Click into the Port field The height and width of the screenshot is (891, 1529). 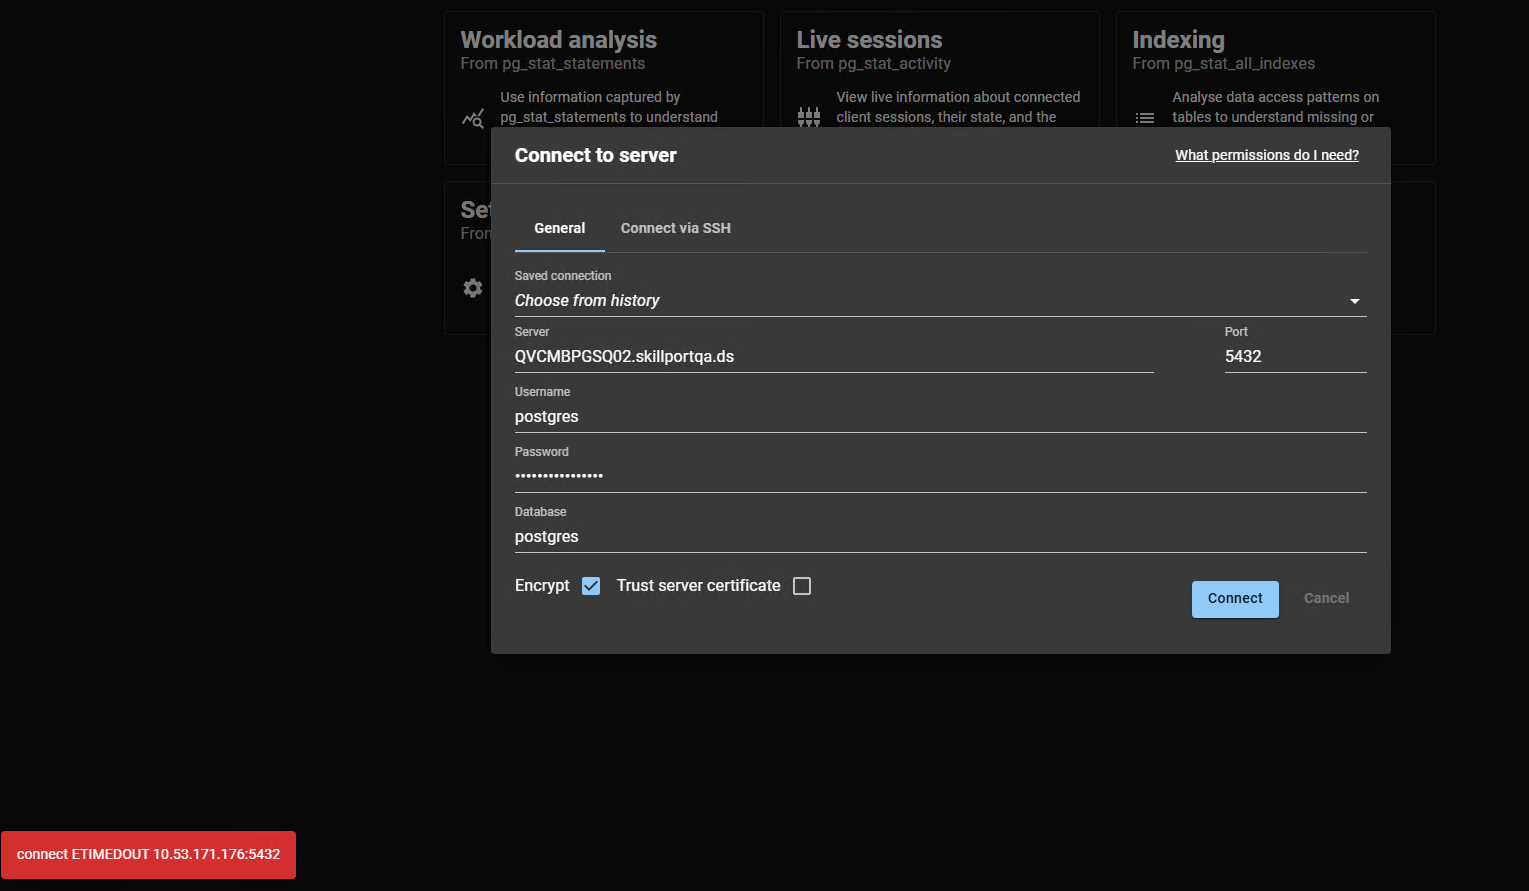[x=1294, y=357]
